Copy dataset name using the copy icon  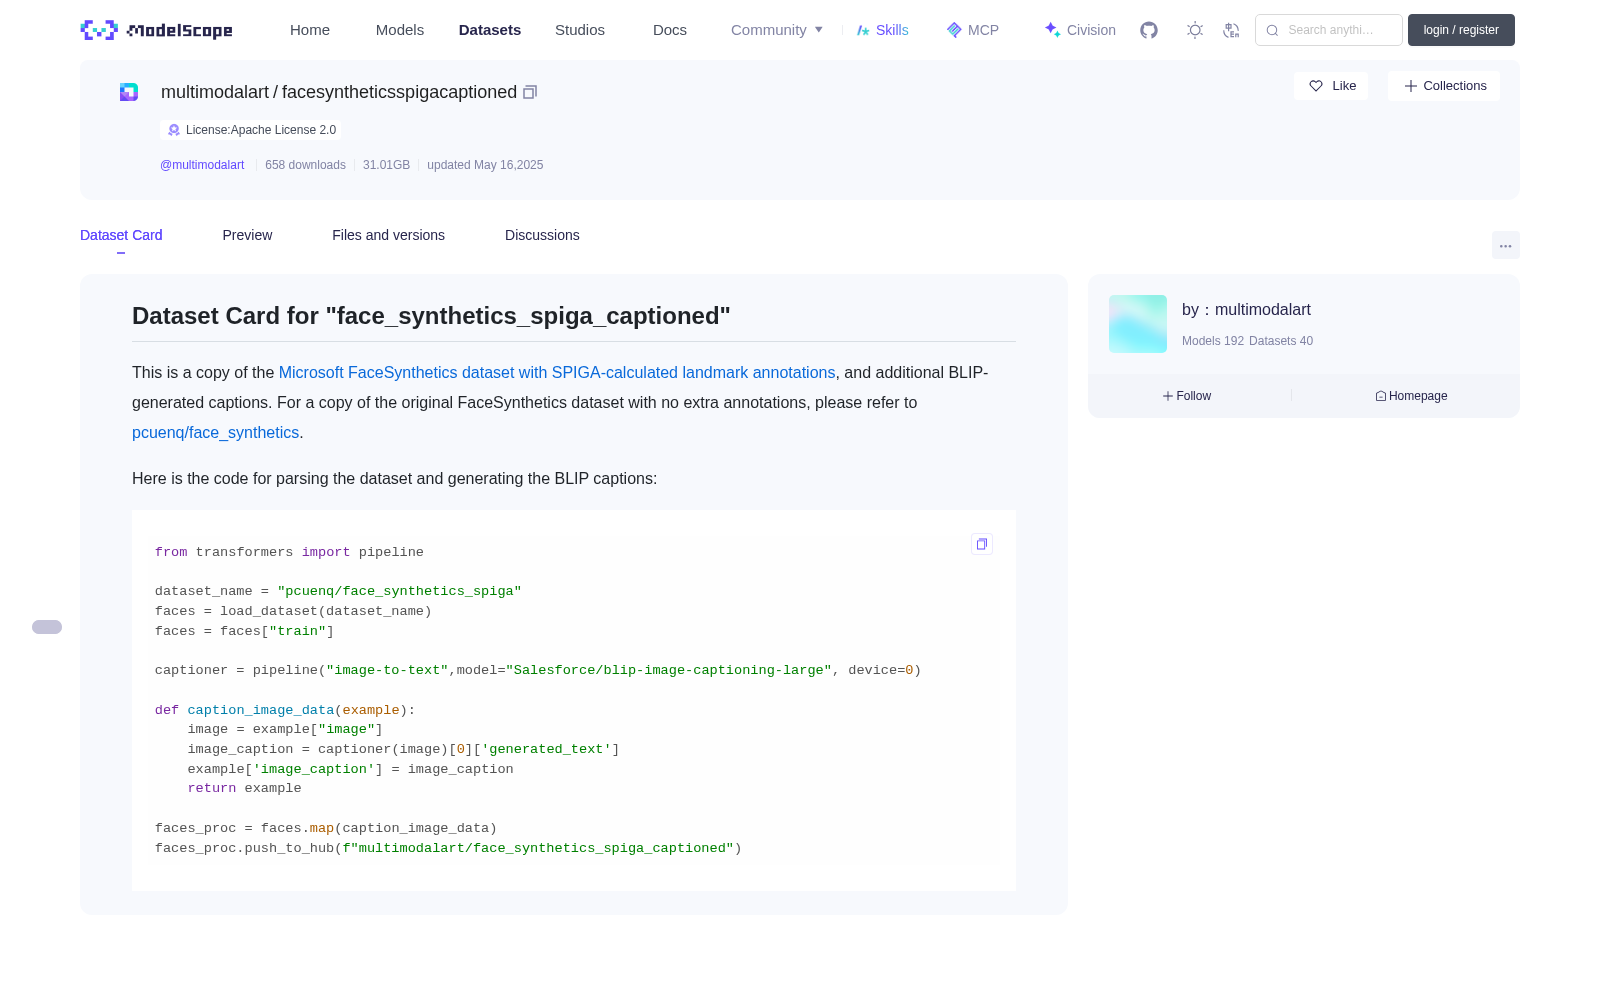[x=530, y=92]
